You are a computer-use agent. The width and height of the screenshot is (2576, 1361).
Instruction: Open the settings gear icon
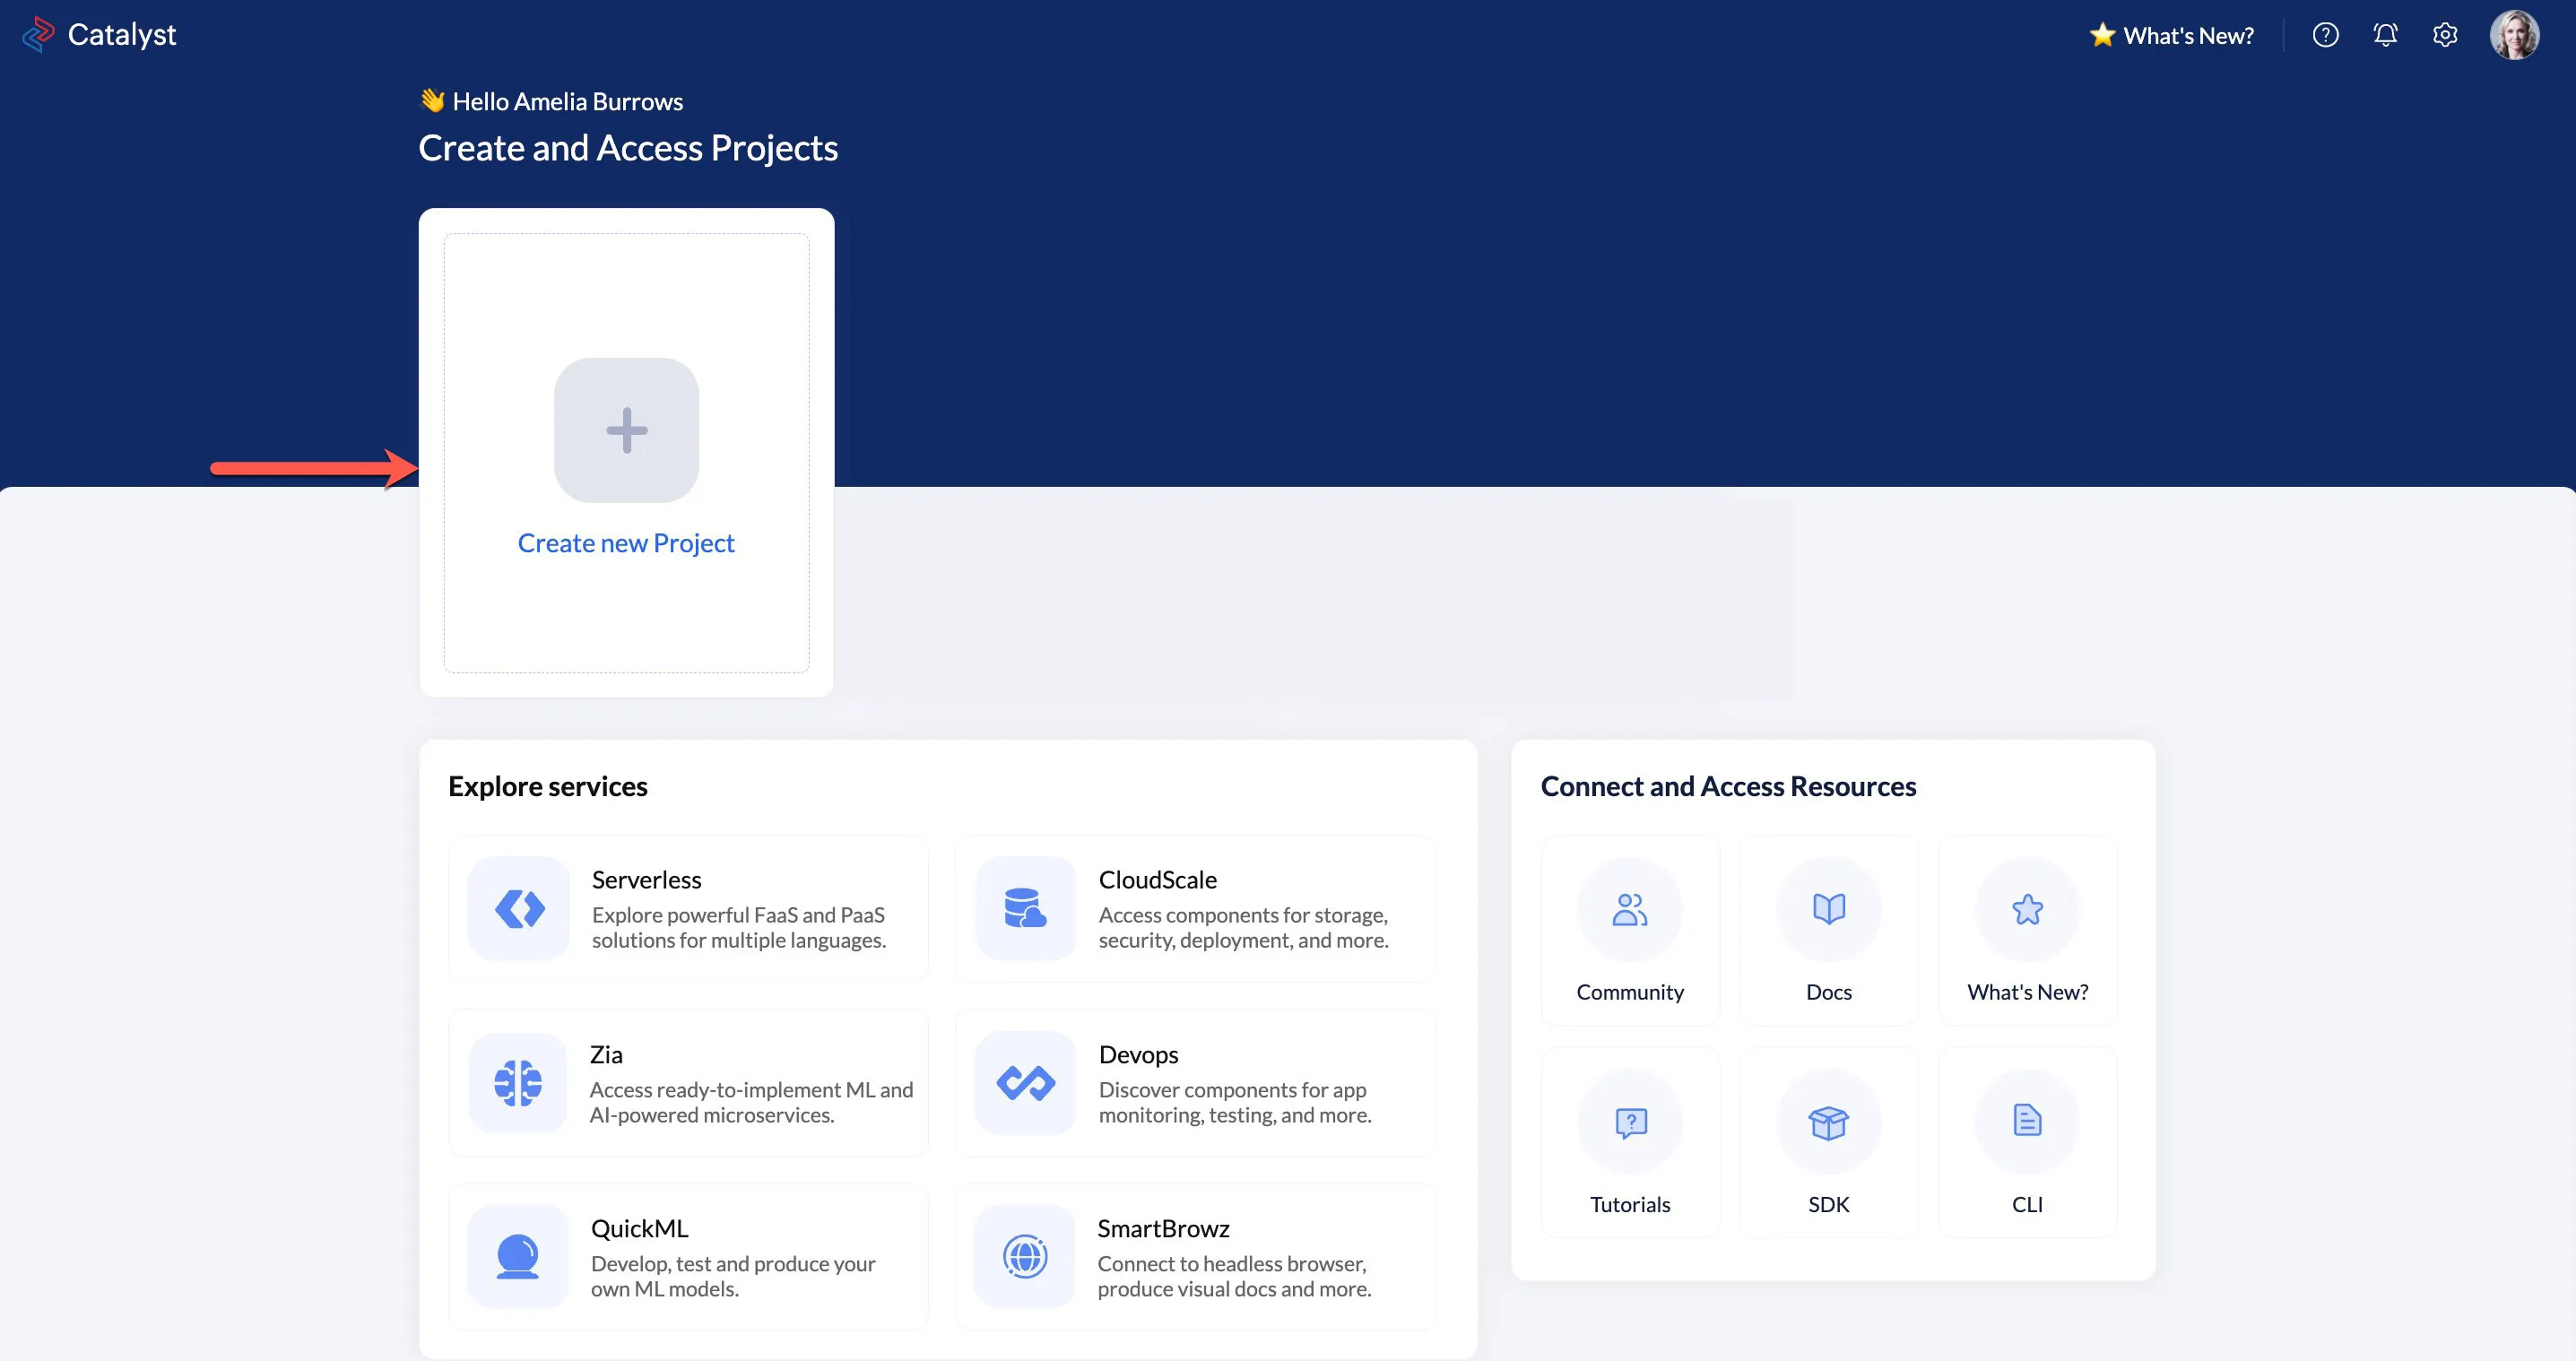[x=2445, y=35]
